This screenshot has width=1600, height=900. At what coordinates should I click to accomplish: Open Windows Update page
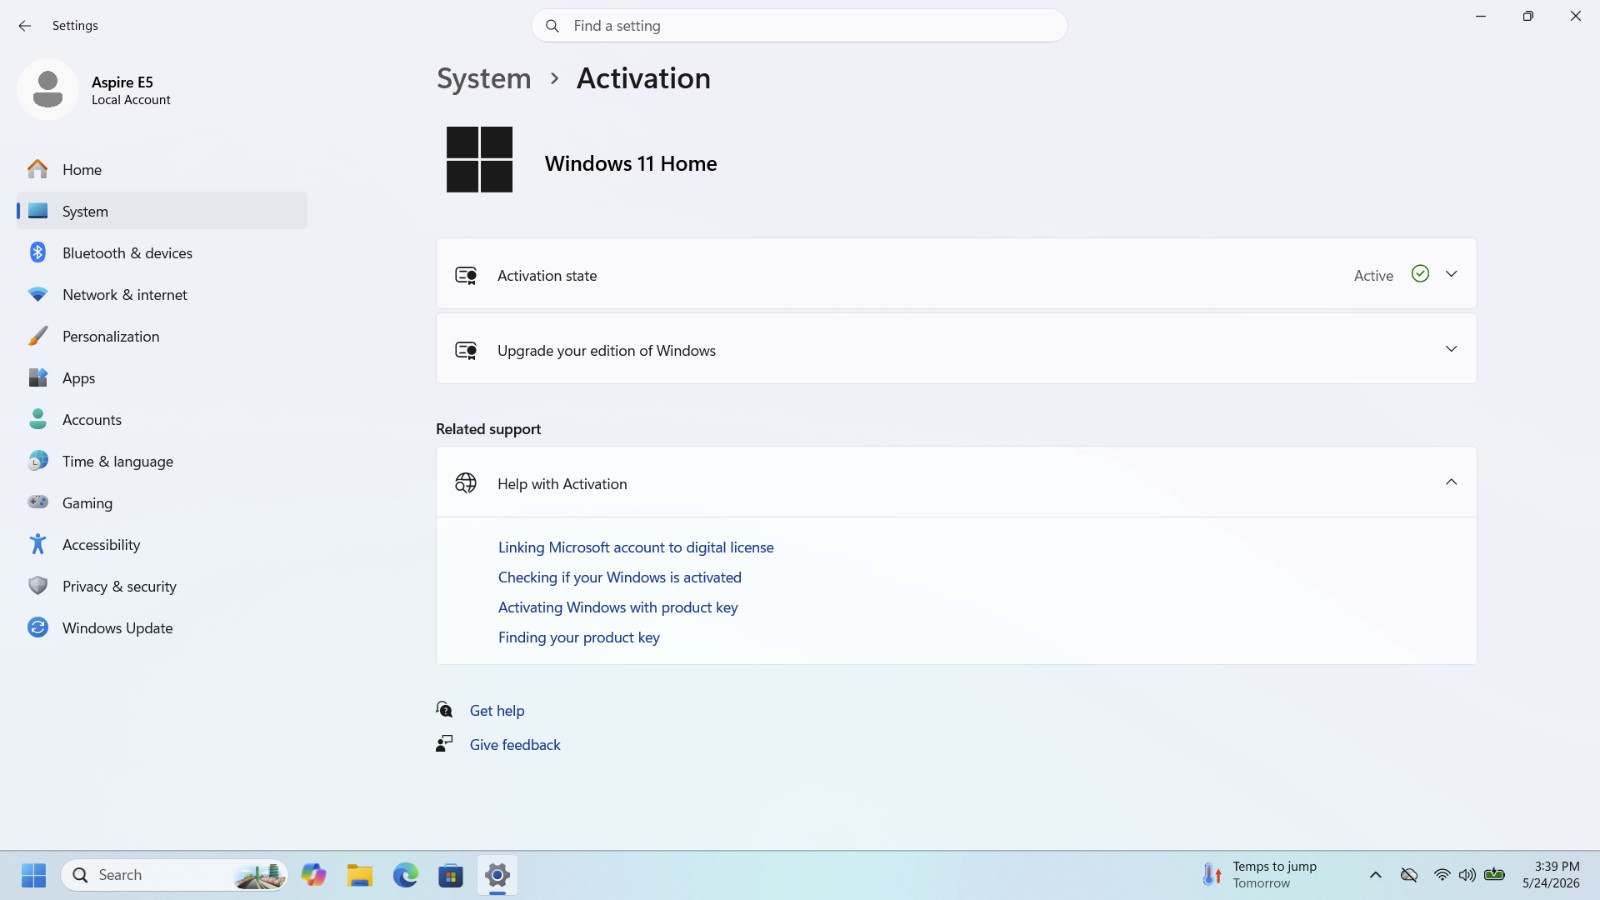[x=162, y=628]
